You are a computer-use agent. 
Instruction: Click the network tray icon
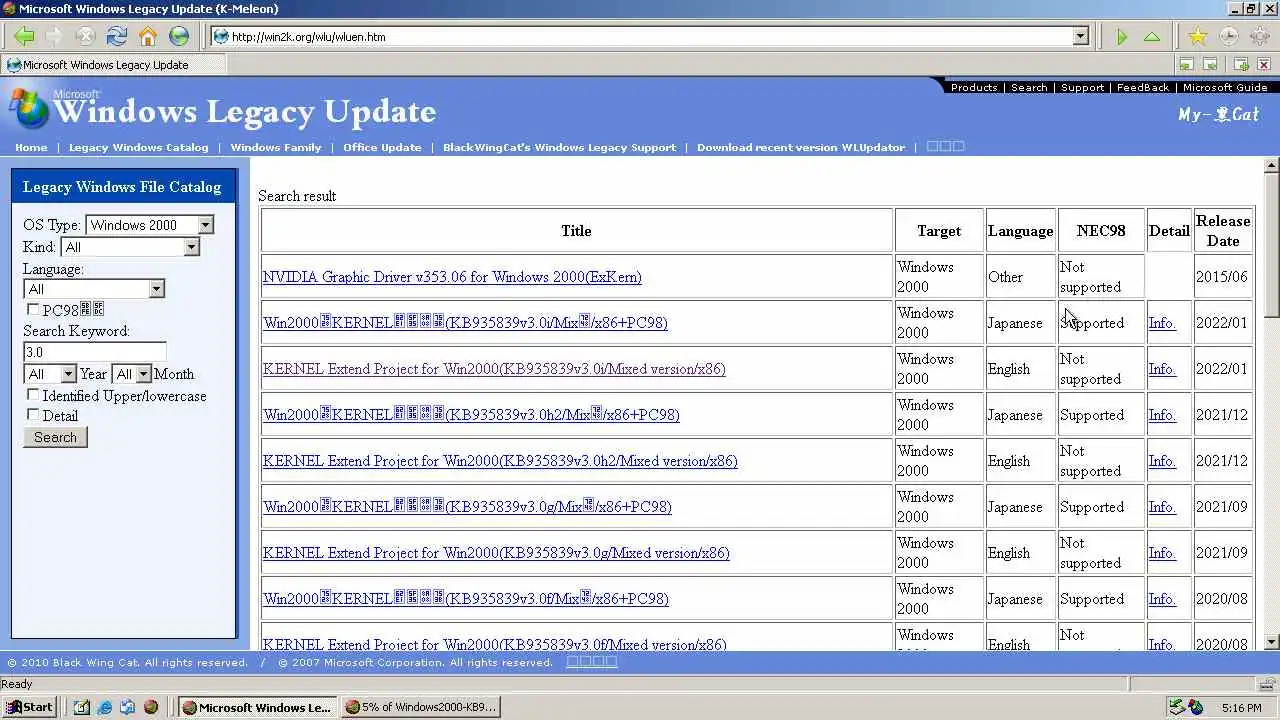(x=1177, y=707)
